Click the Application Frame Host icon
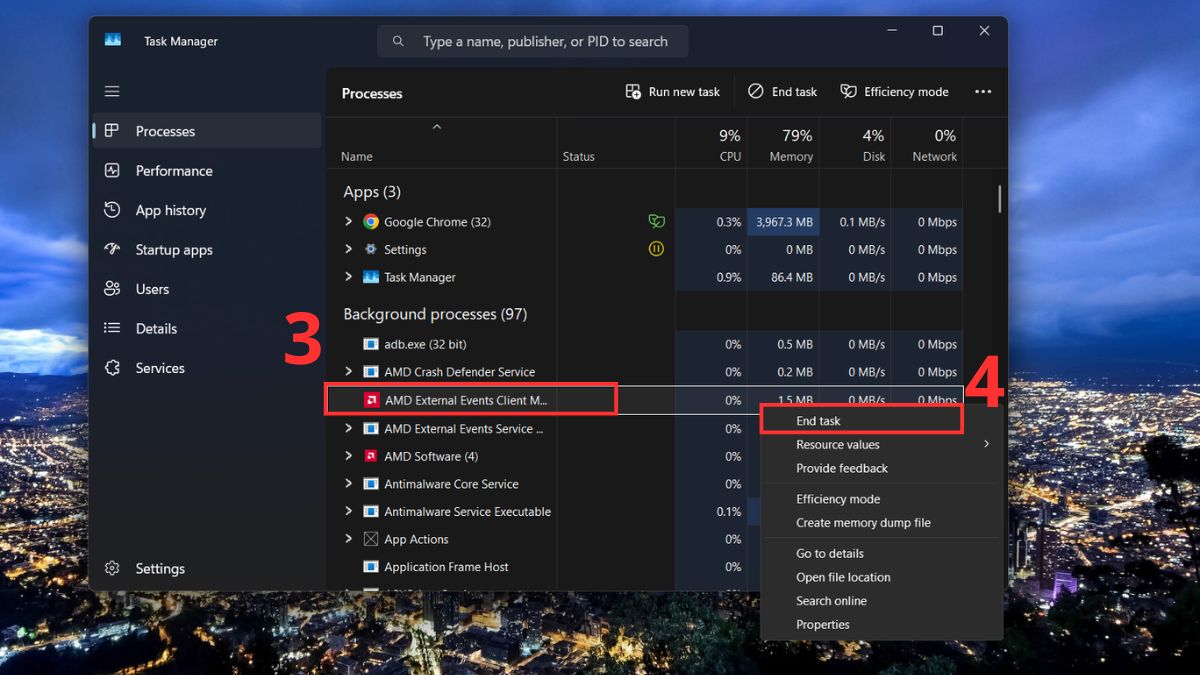This screenshot has width=1200, height=675. click(371, 567)
